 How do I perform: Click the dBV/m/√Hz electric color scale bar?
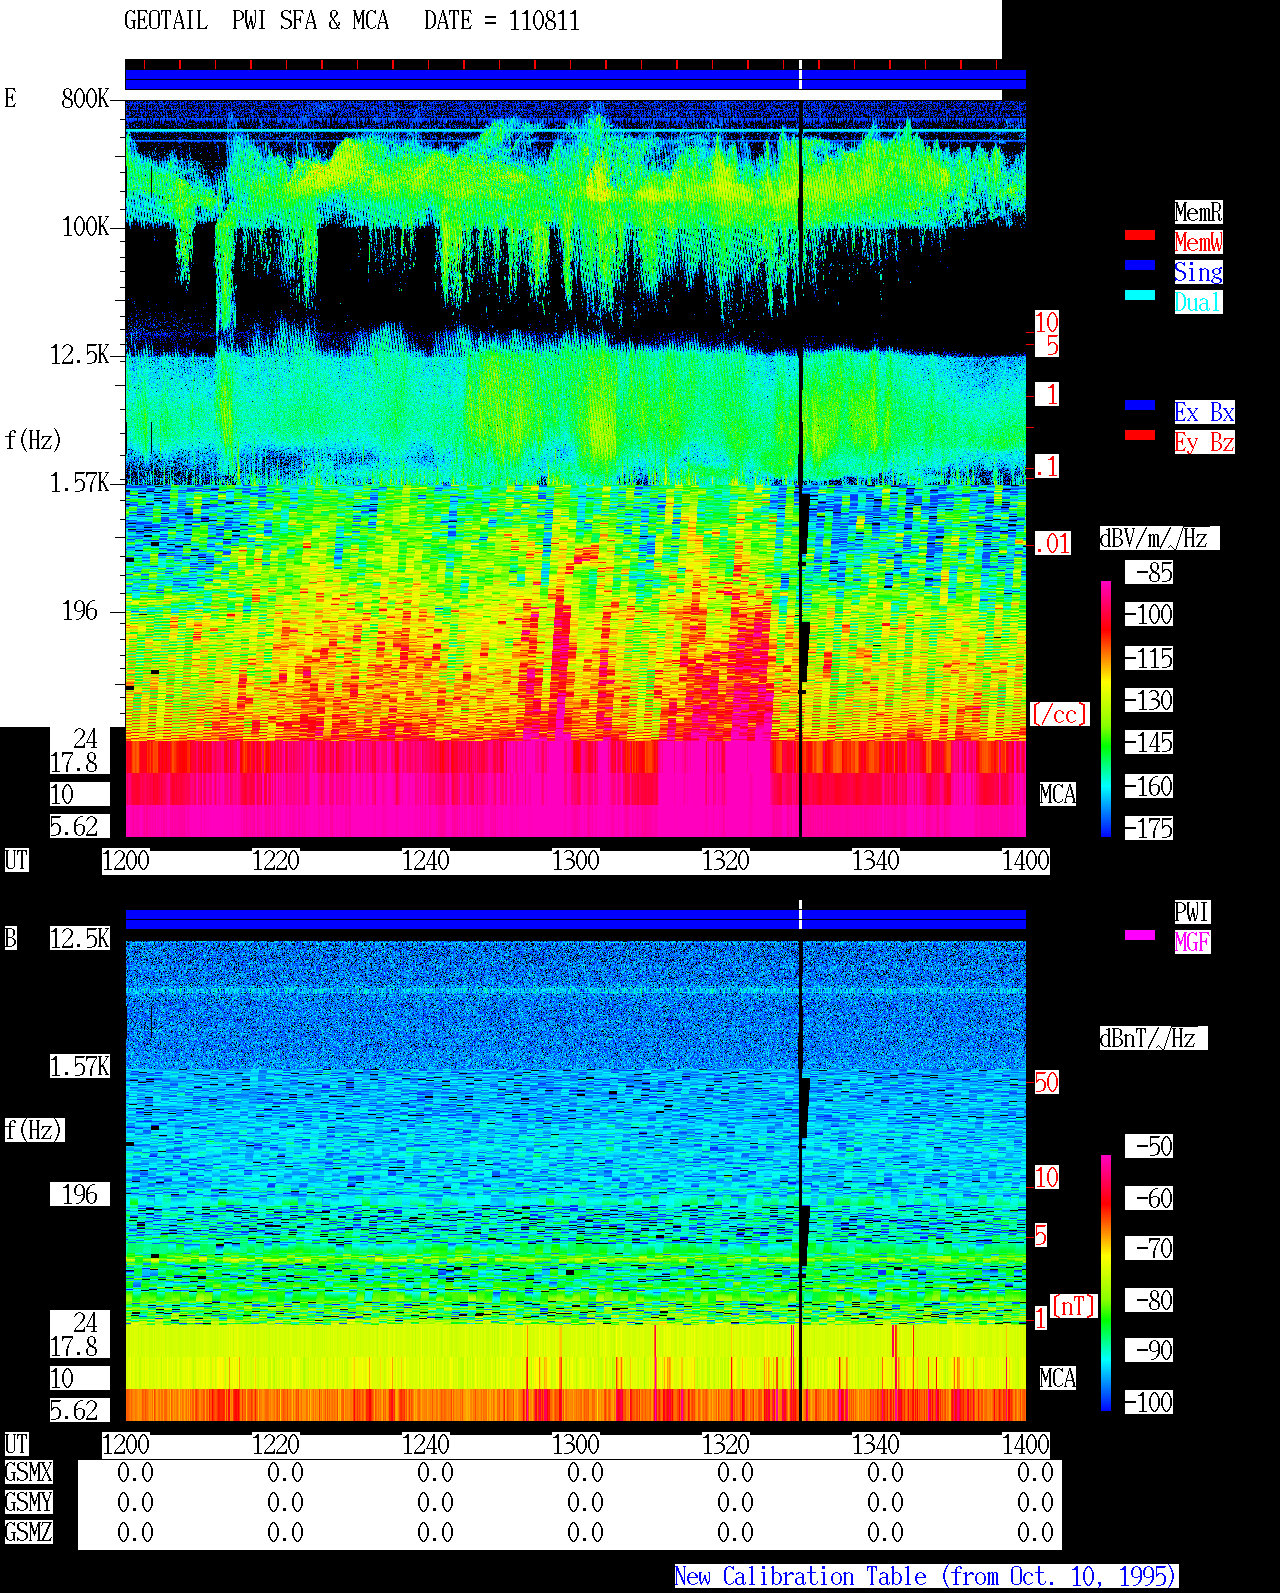tap(1106, 708)
